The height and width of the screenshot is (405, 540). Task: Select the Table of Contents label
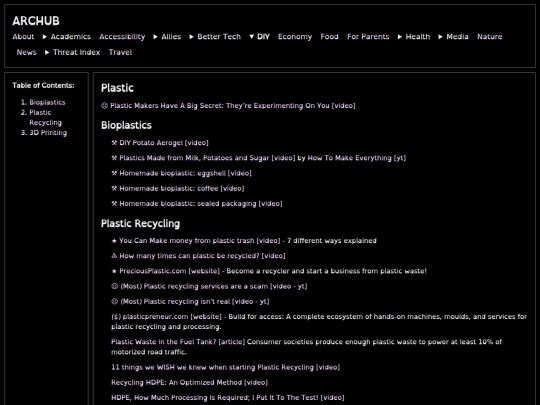tap(43, 85)
